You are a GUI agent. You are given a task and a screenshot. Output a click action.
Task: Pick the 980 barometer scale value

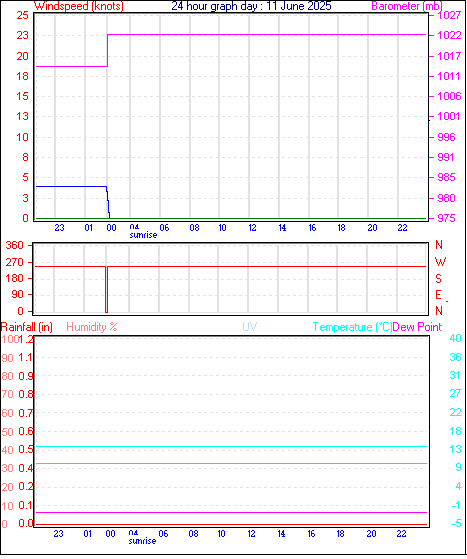click(446, 198)
